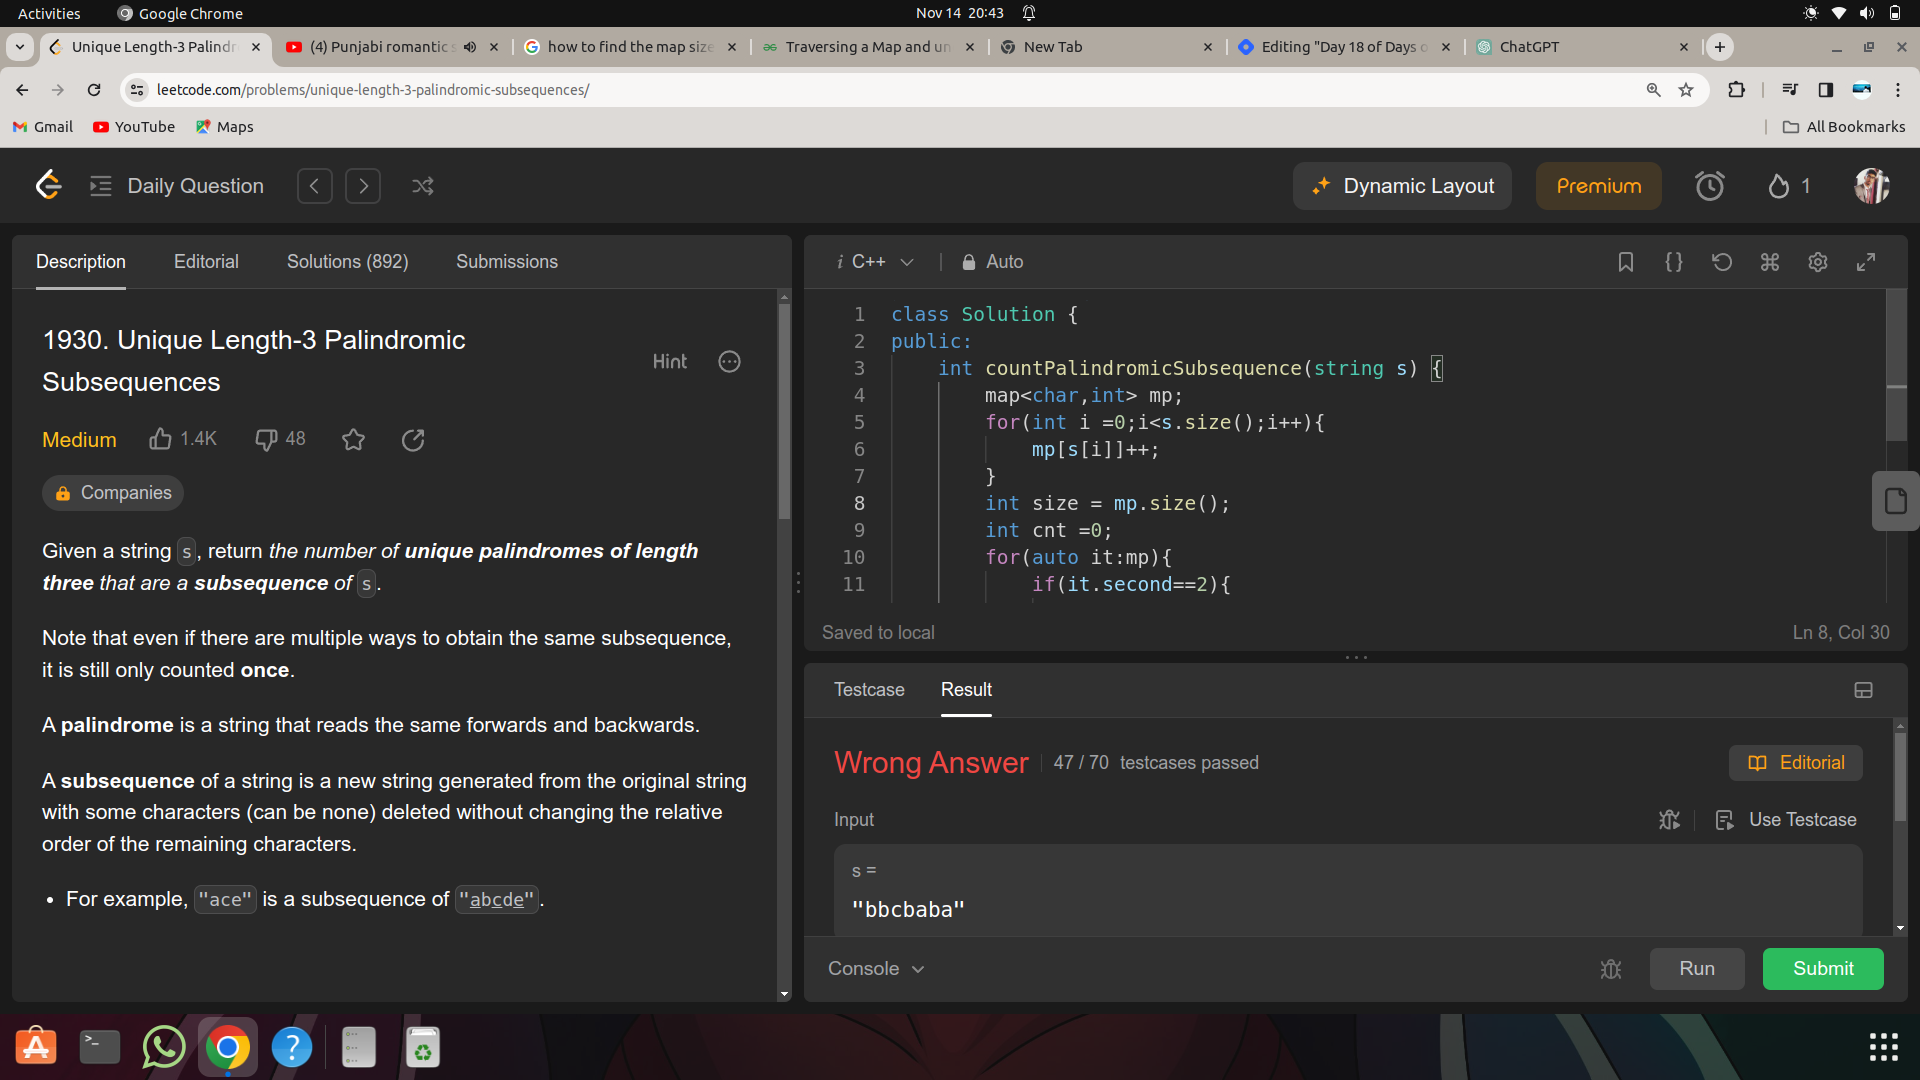The width and height of the screenshot is (1920, 1080).
Task: Reset code to default with undo icon
Action: [1722, 262]
